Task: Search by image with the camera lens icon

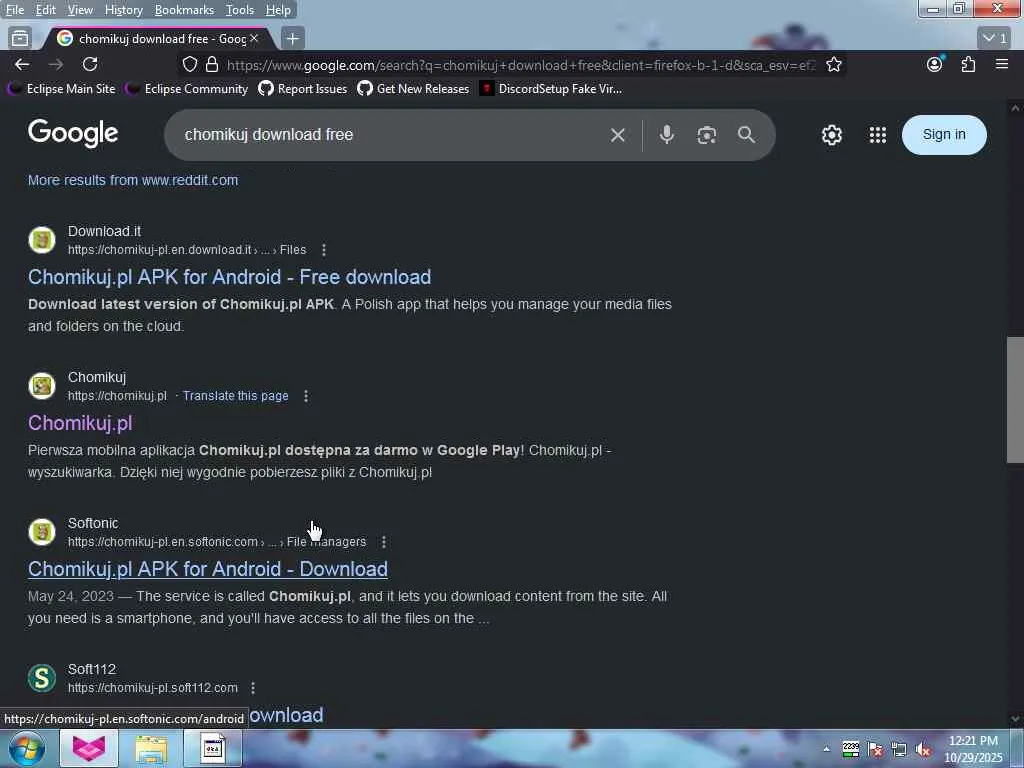Action: [x=707, y=135]
